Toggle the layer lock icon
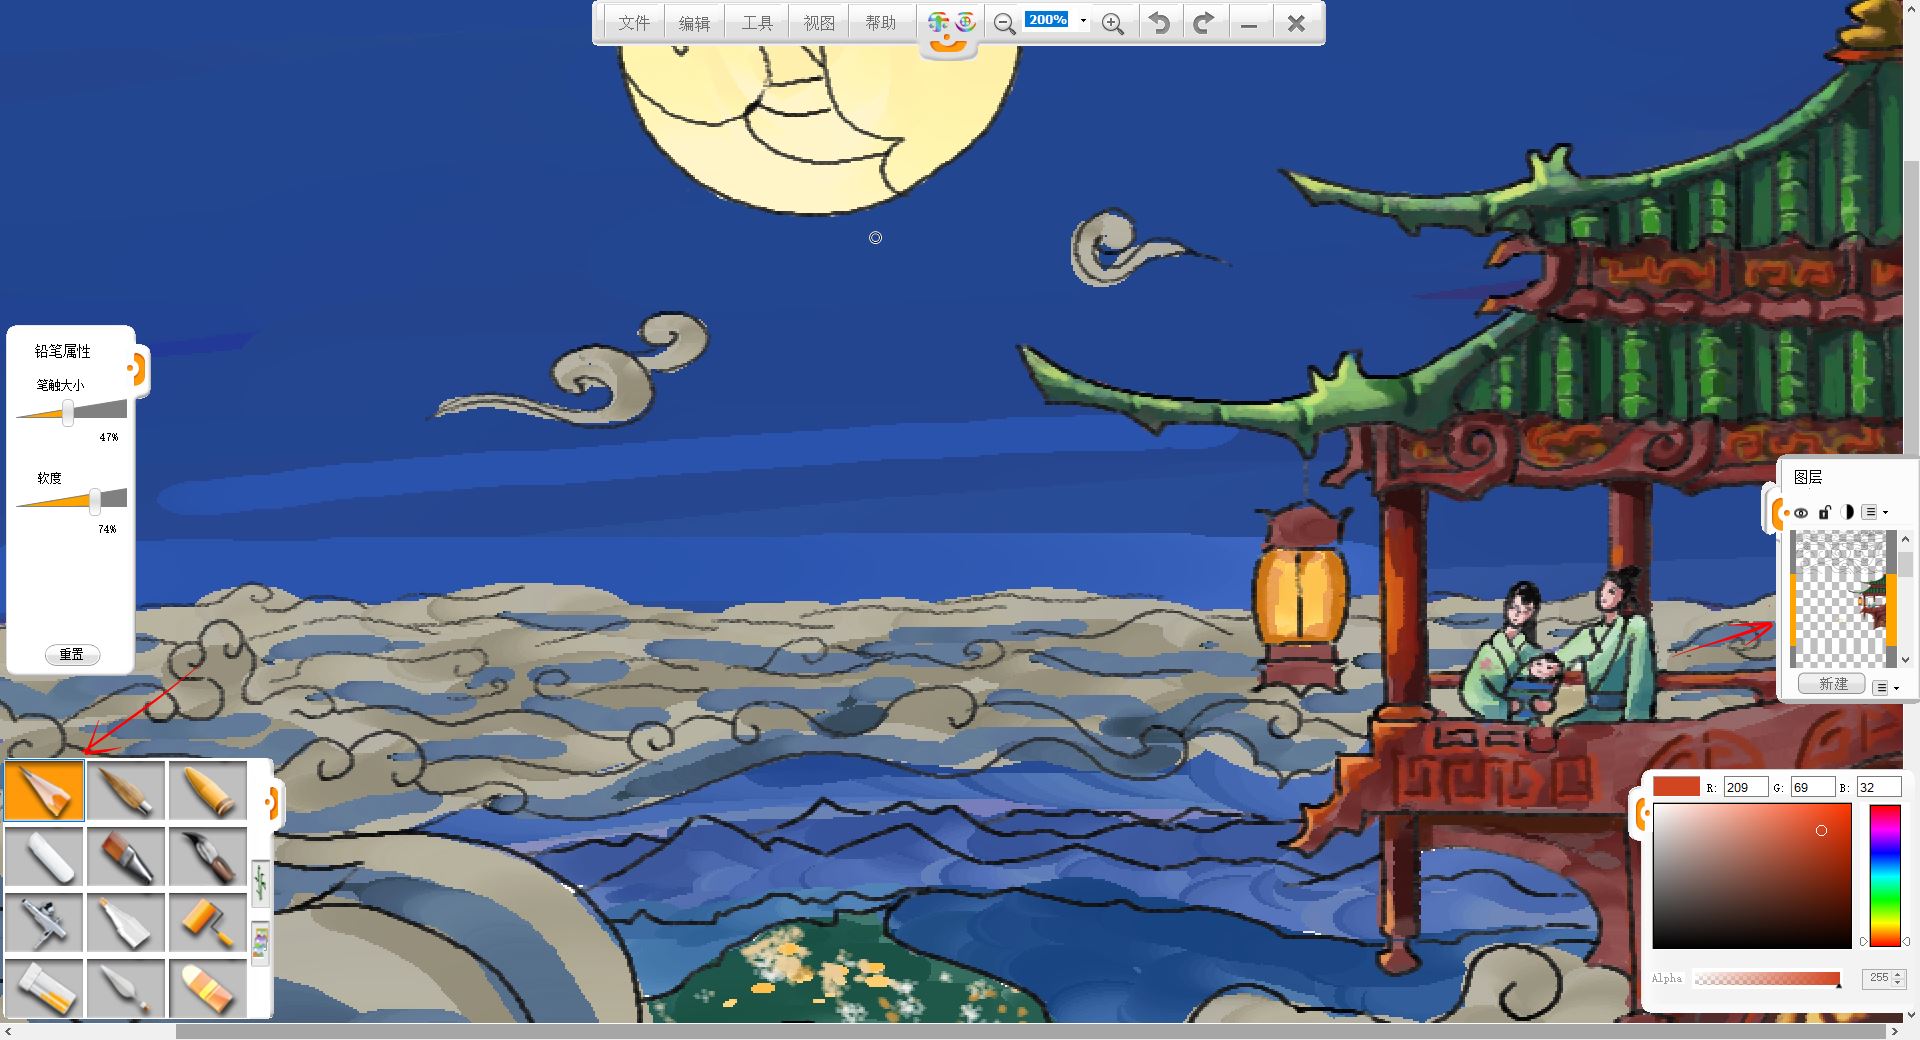 pos(1824,512)
